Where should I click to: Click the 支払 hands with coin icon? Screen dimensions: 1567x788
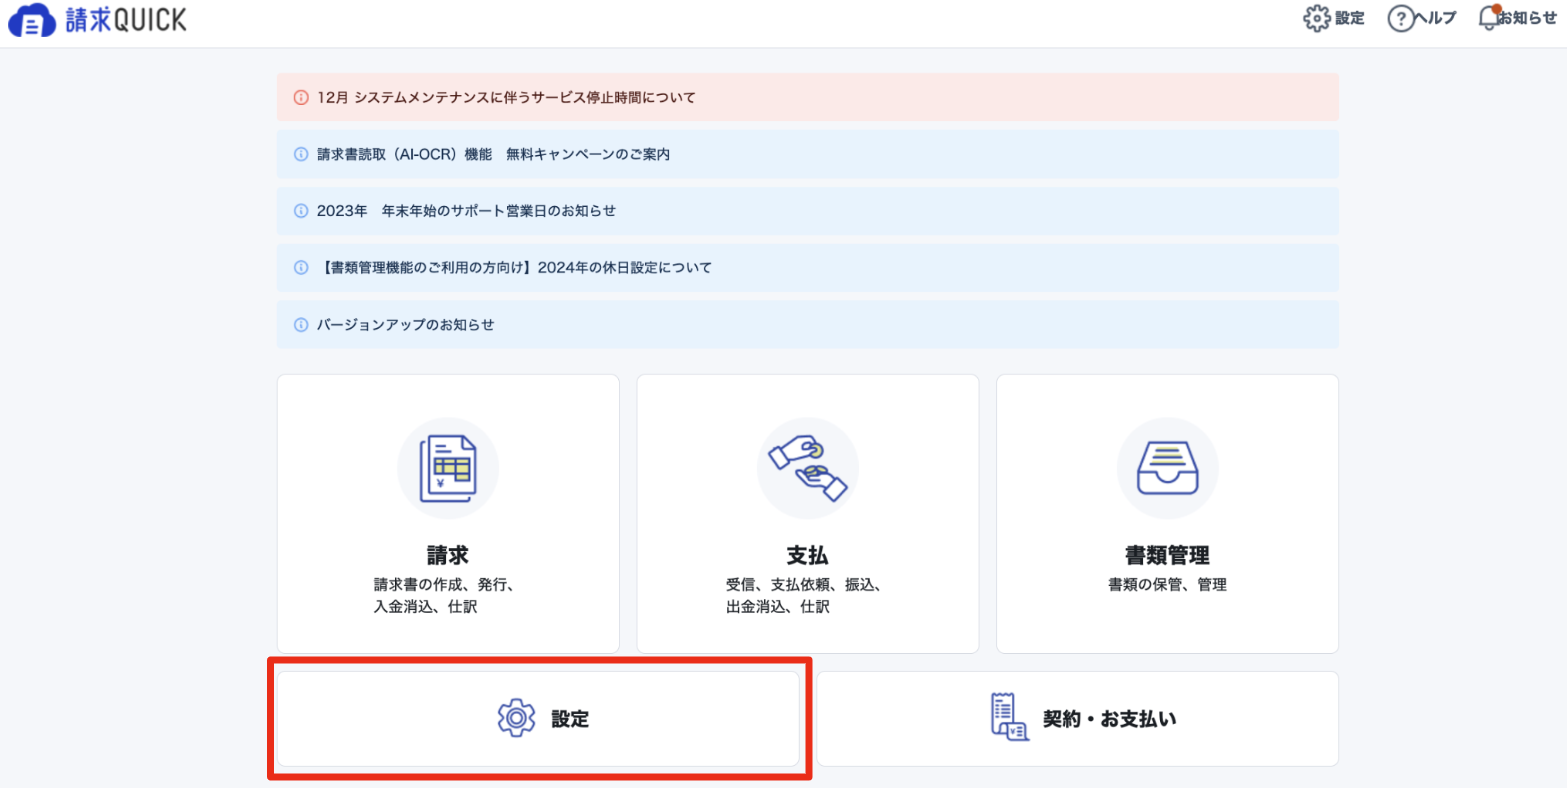(x=808, y=468)
